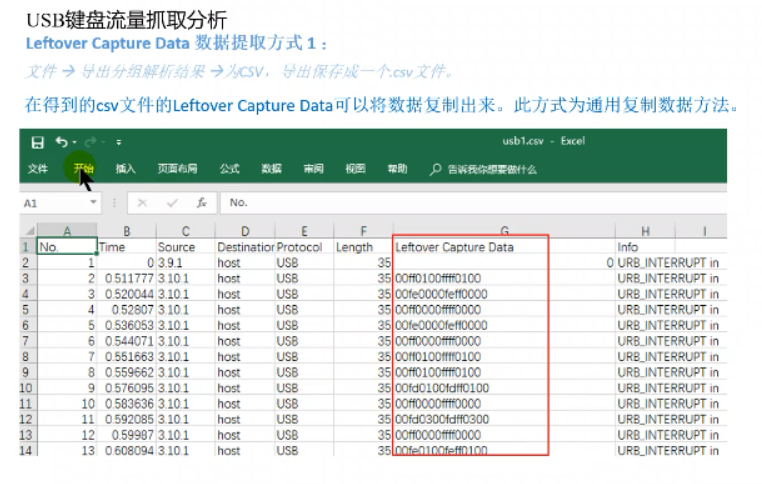Viewport: 762px width, 484px height.
Task: Click the Protocol header cell
Action: coord(304,246)
